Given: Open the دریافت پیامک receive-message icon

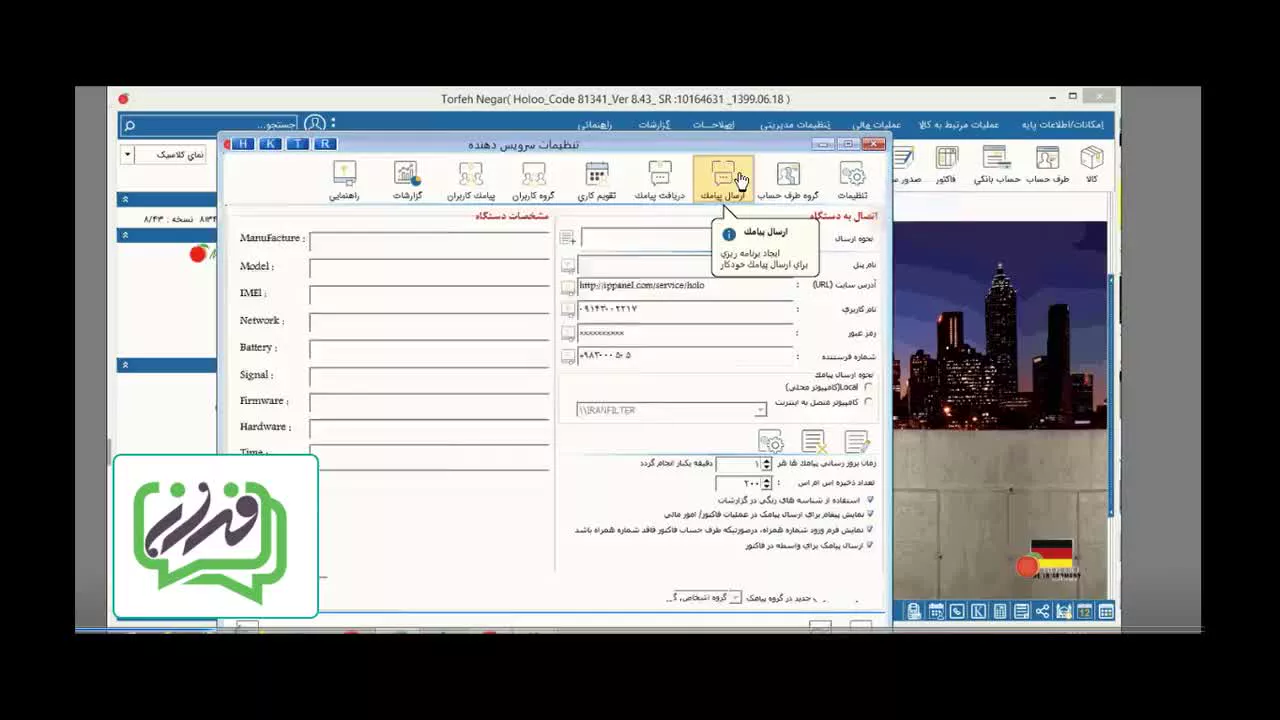Looking at the screenshot, I should point(660,181).
